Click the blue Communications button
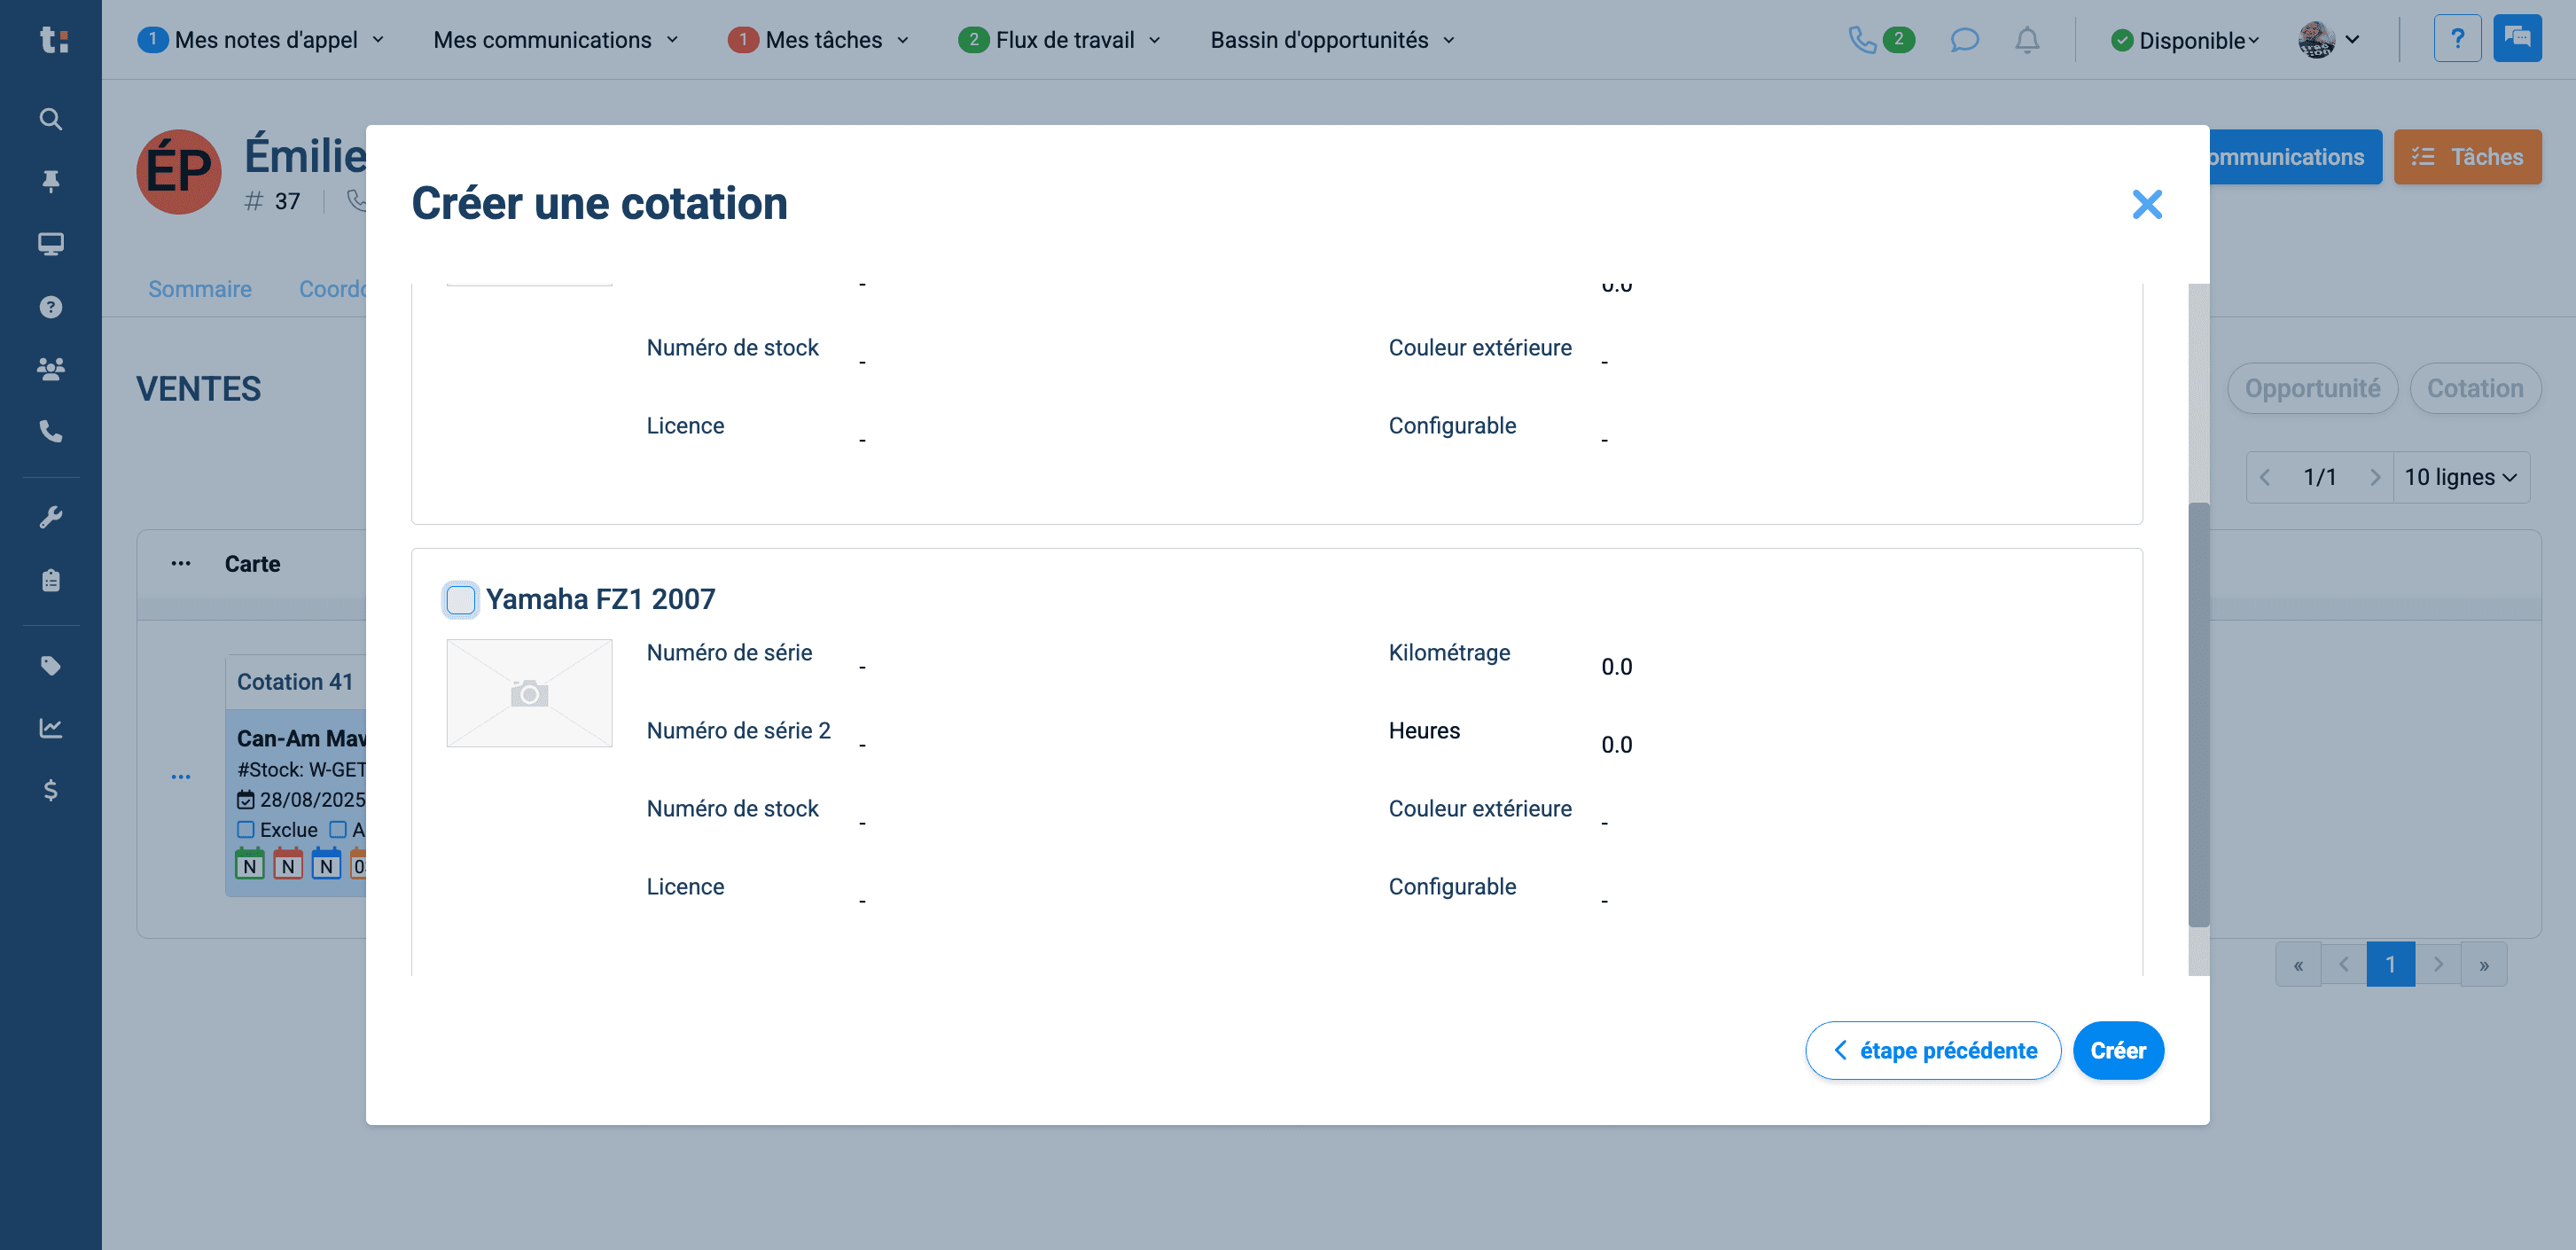The image size is (2576, 1250). [x=2295, y=157]
